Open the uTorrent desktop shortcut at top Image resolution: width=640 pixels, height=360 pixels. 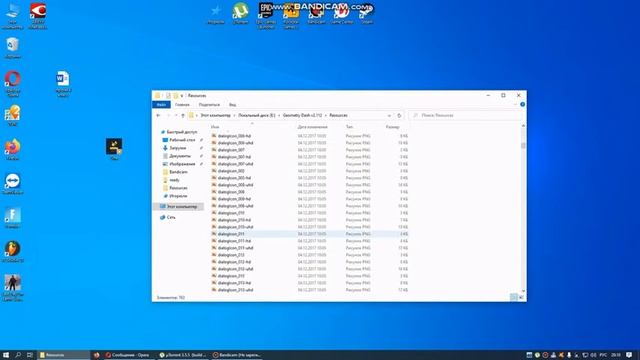240,13
